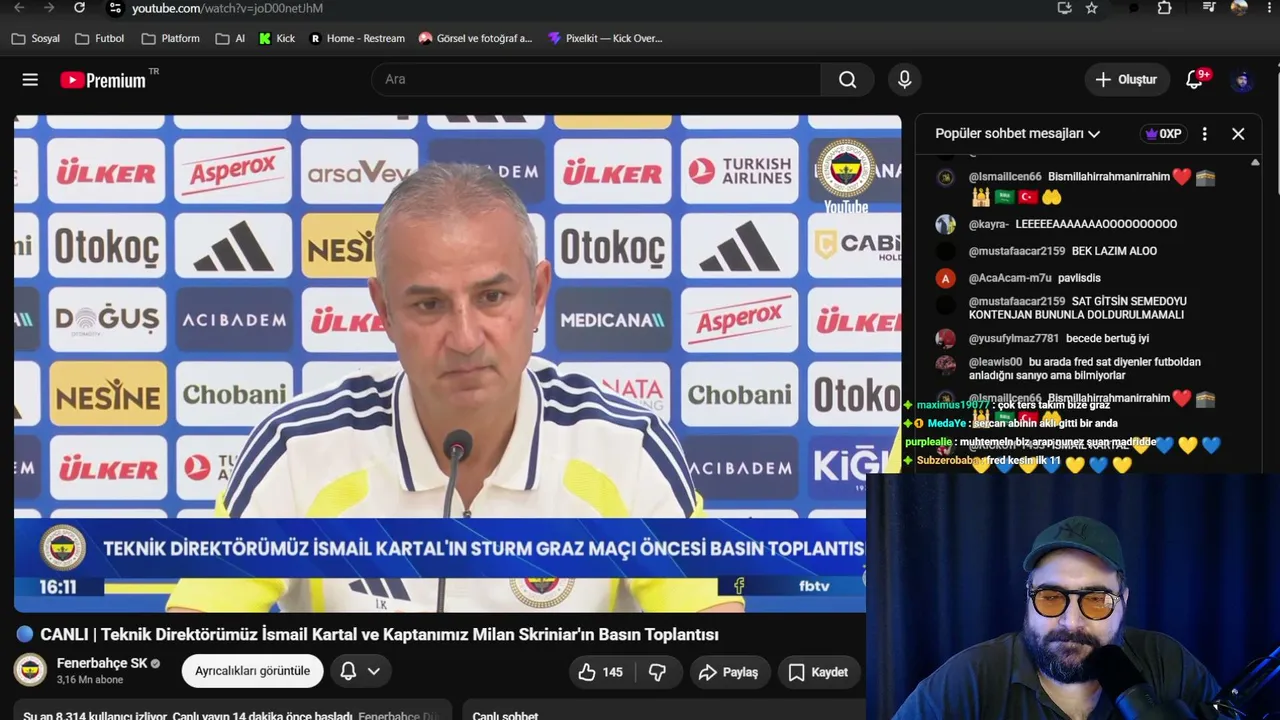Open the bell notification preferences dropdown

[360, 671]
